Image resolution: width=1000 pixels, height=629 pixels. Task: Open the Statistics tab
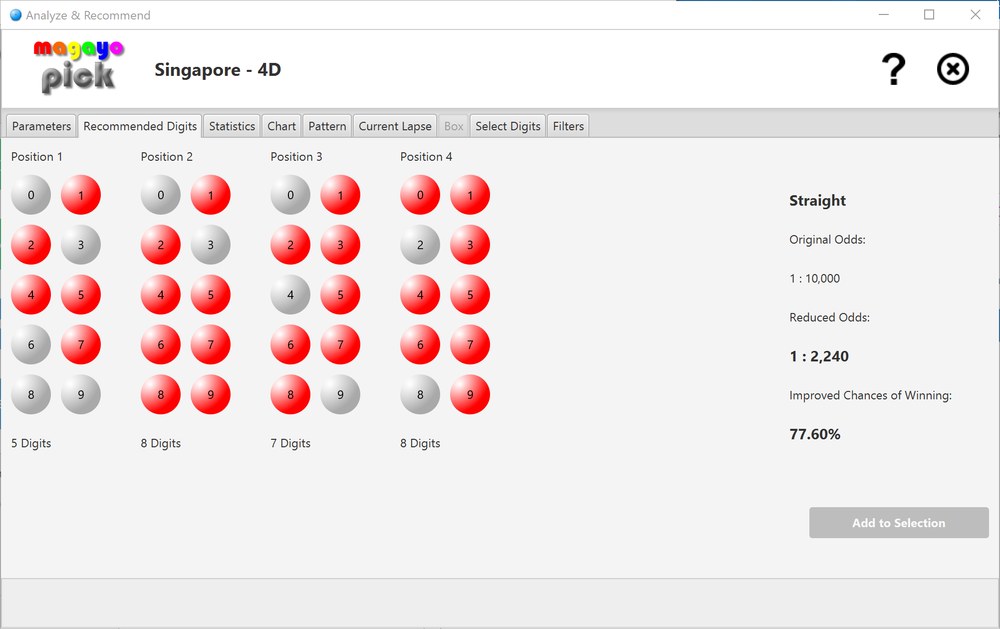[232, 126]
